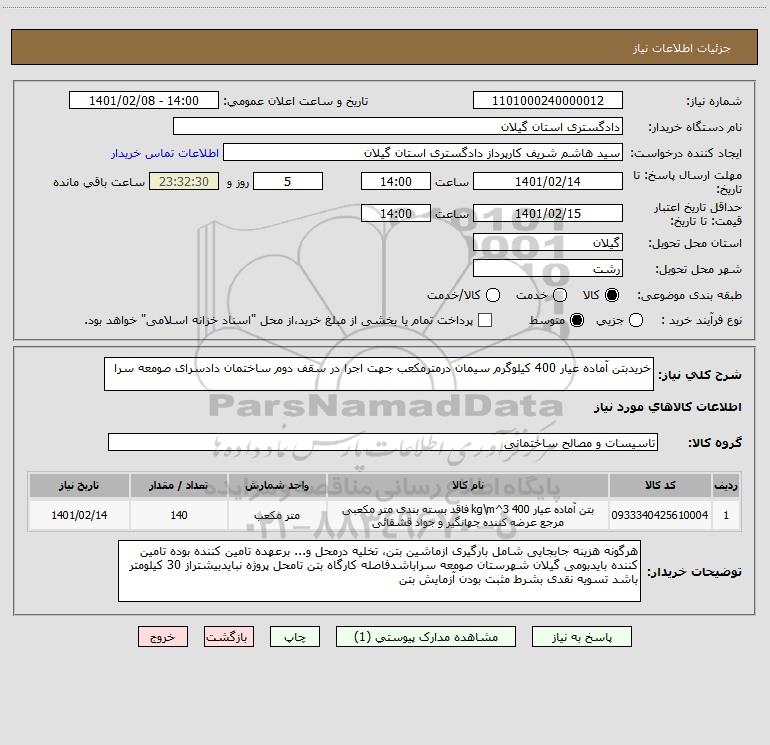Click the general description text box

click(379, 374)
